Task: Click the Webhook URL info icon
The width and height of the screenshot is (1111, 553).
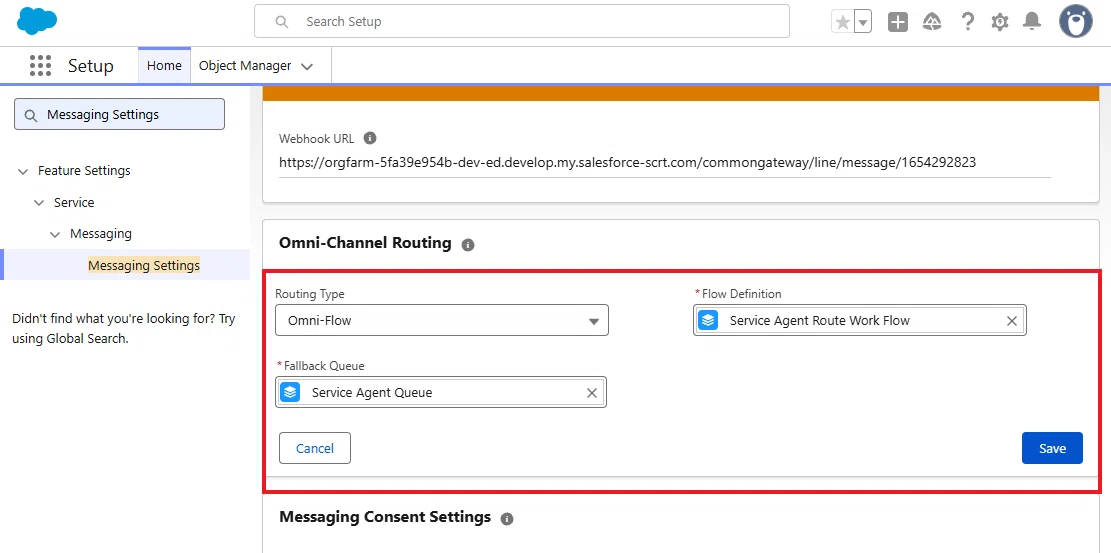Action: pyautogui.click(x=370, y=138)
